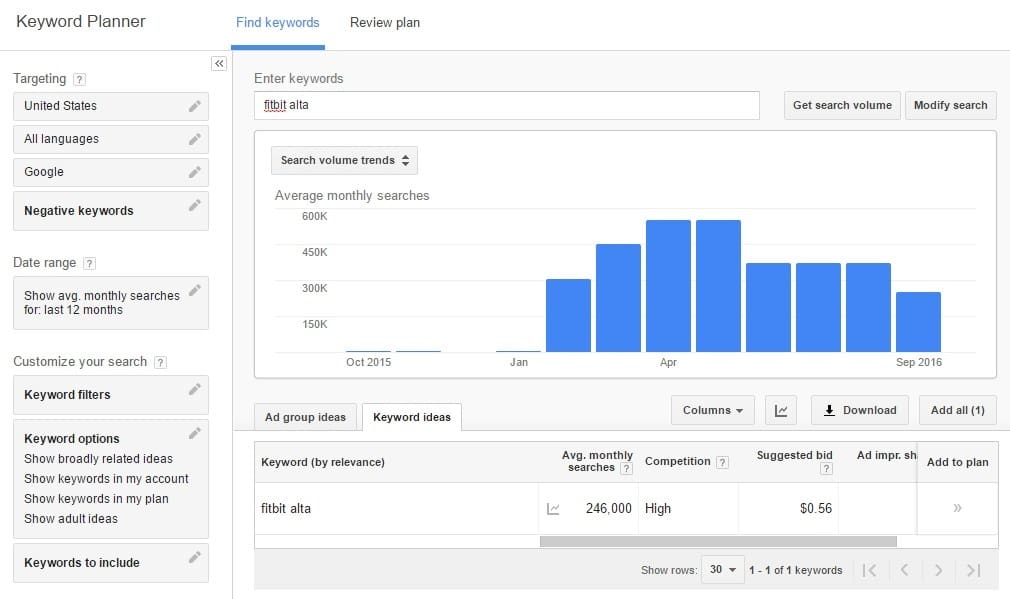Click Get search volume button

842,106
